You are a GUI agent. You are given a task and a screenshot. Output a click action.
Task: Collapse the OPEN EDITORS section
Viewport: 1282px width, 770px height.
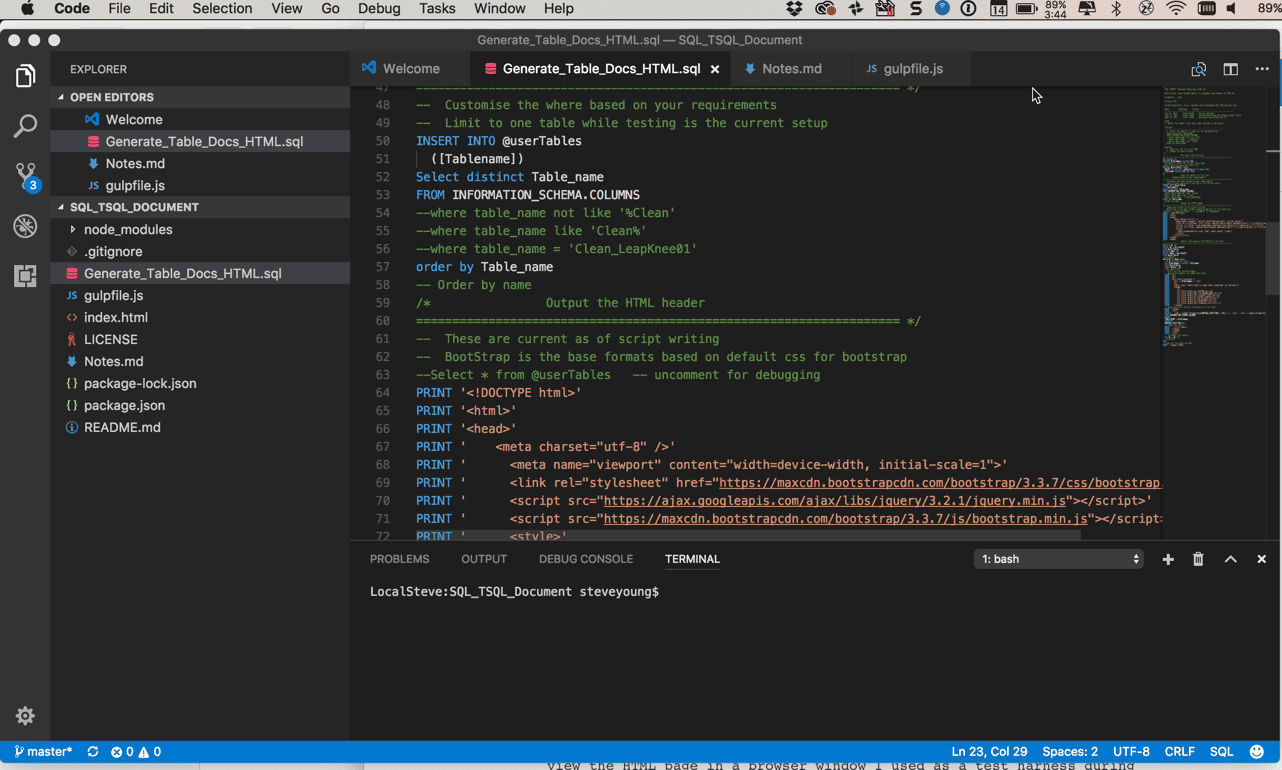coord(200,97)
